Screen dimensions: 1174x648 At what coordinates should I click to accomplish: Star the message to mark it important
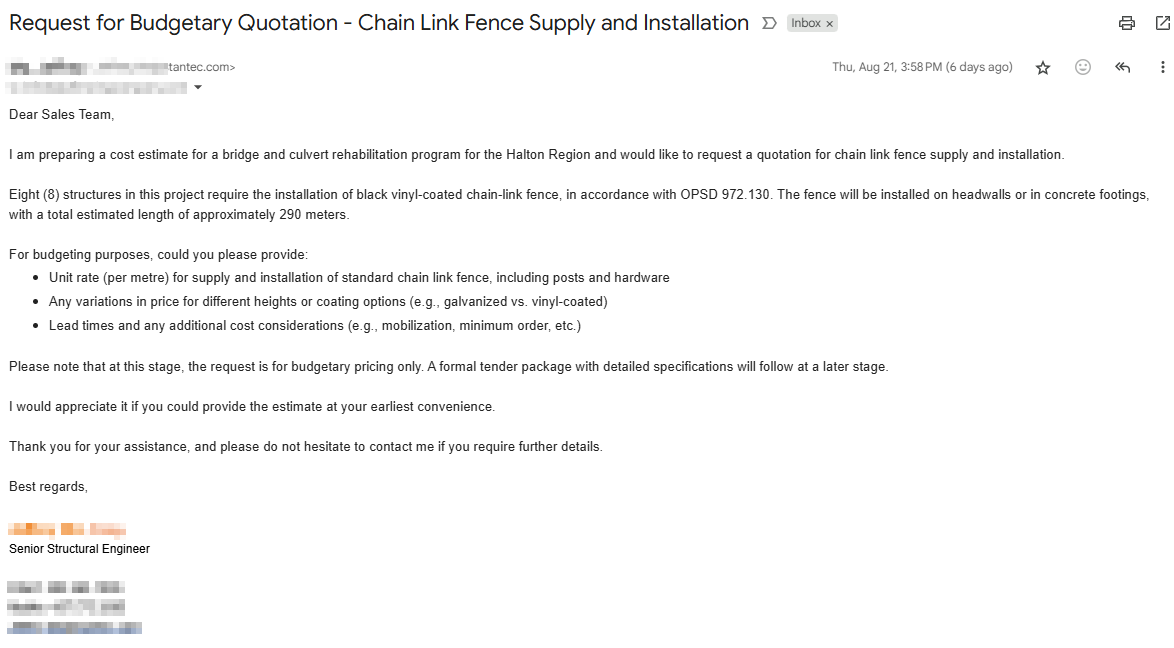point(1043,67)
